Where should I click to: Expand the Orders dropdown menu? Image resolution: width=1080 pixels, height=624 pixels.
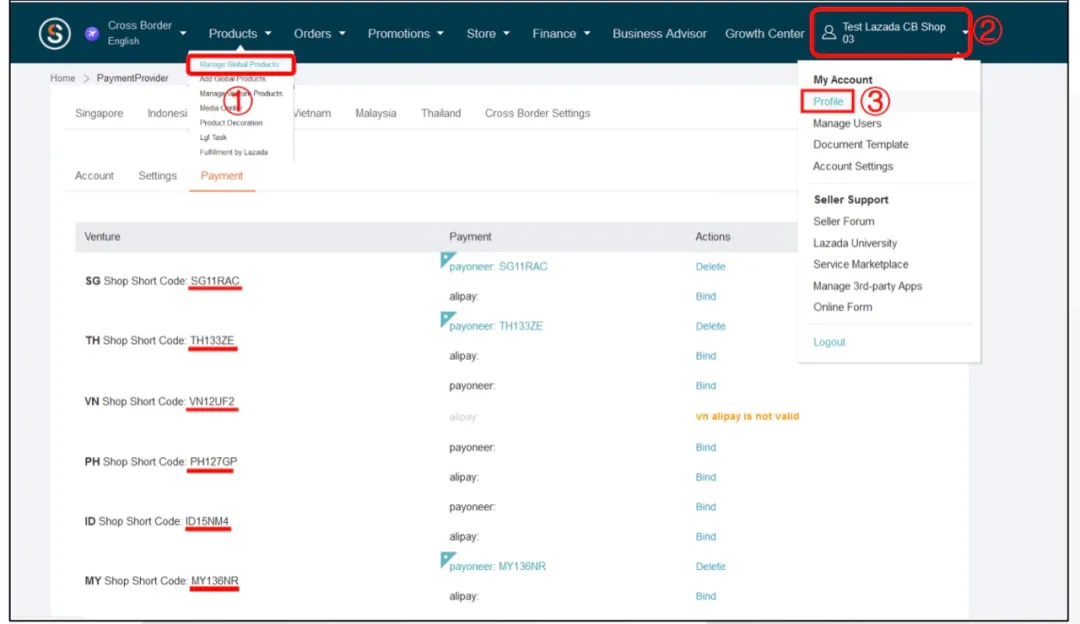tap(319, 33)
